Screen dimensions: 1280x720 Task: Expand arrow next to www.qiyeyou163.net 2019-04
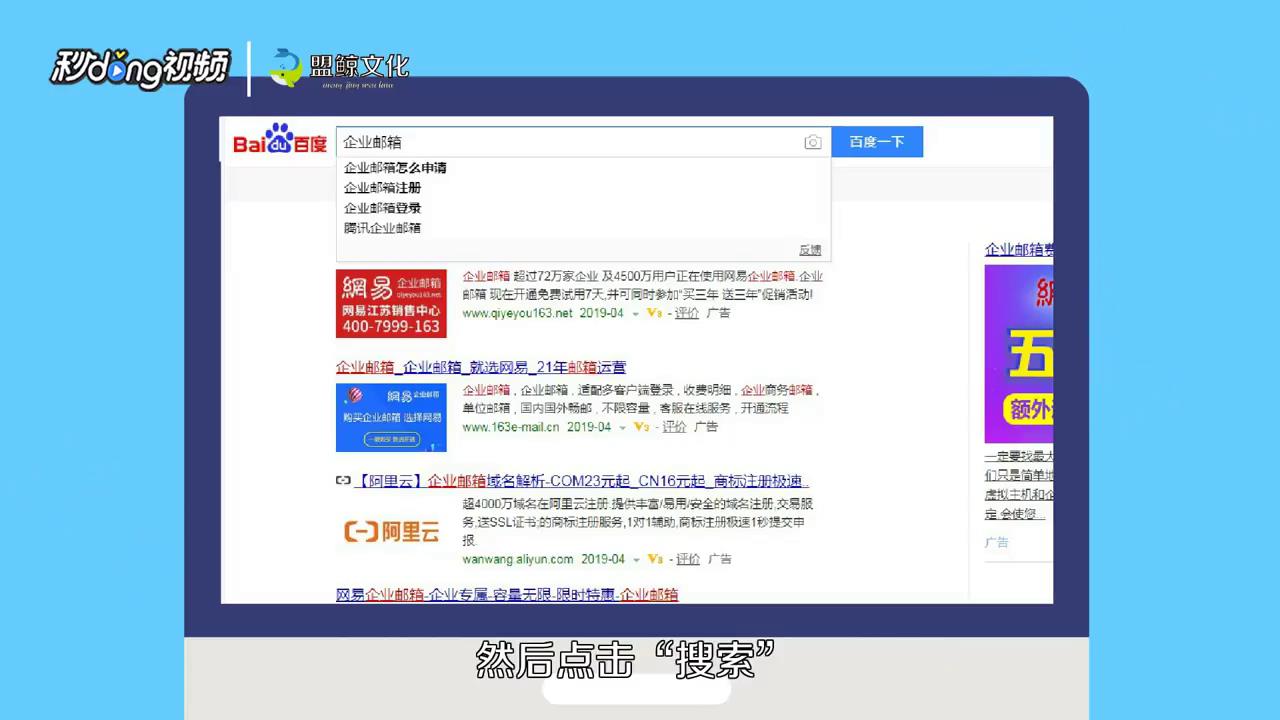636,314
